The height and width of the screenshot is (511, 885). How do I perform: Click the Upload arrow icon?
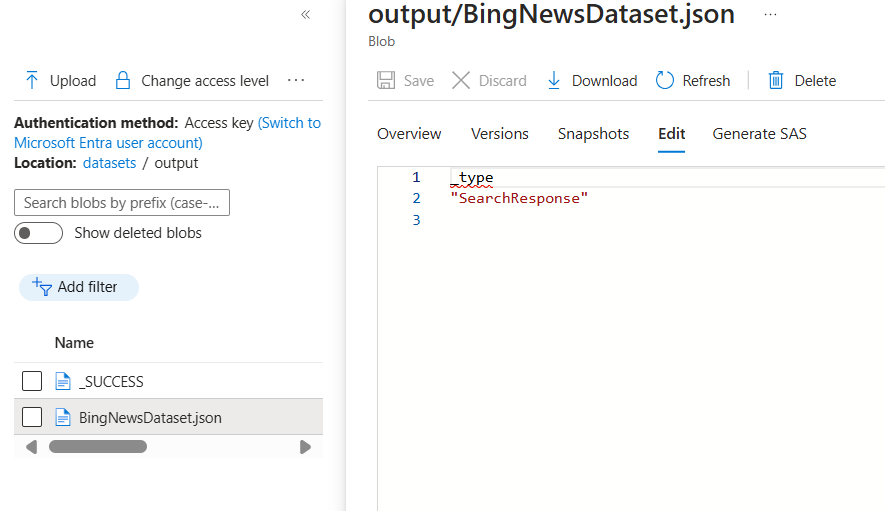[32, 81]
